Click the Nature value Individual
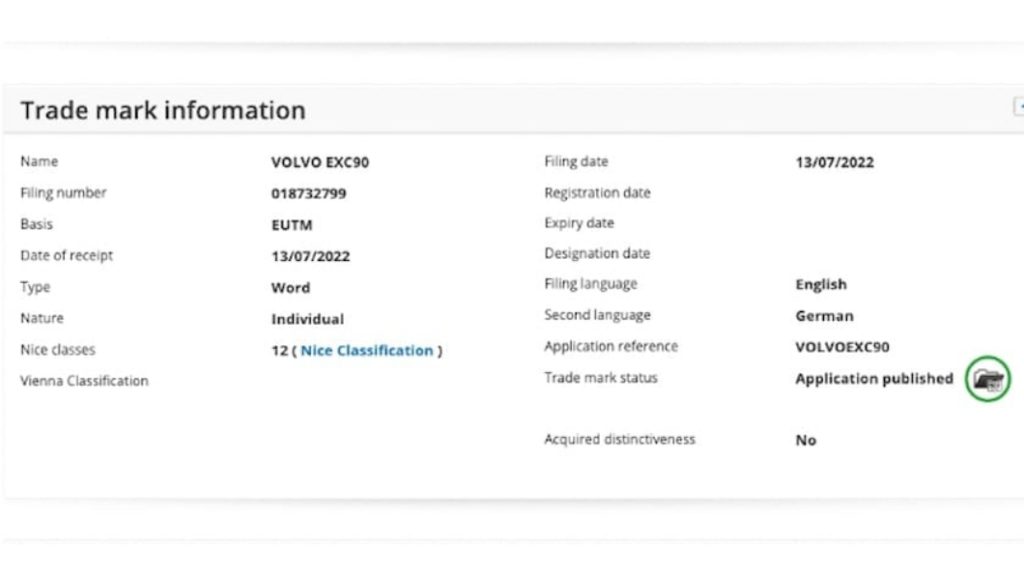 tap(308, 319)
